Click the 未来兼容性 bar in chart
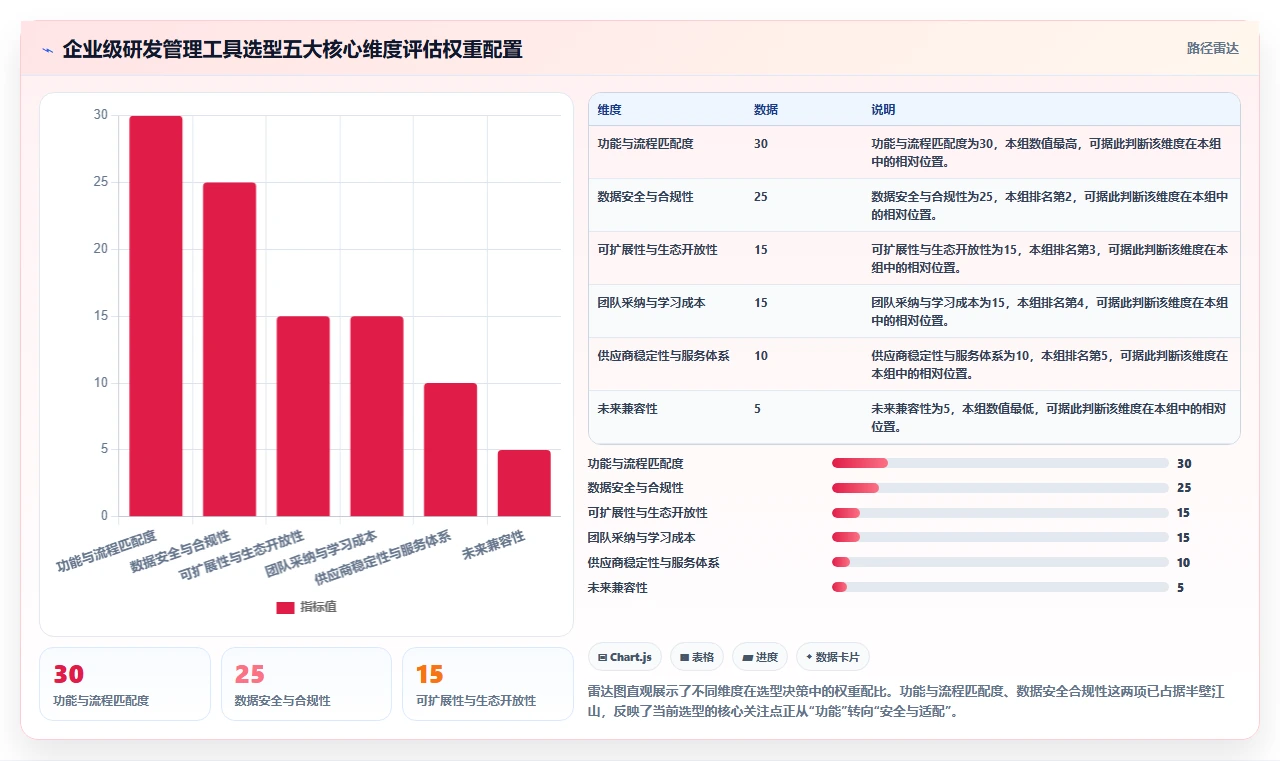Screen dimensions: 1280x761 [x=524, y=483]
